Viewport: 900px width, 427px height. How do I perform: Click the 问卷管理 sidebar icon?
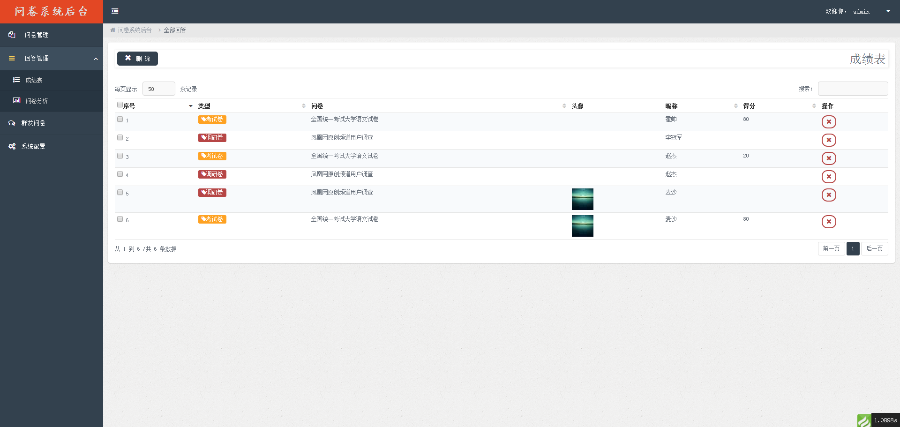pos(11,35)
